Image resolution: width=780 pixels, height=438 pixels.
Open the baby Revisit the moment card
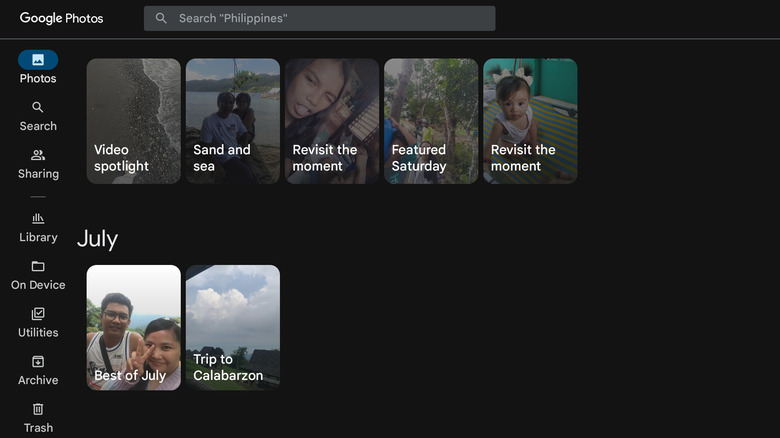click(x=530, y=121)
